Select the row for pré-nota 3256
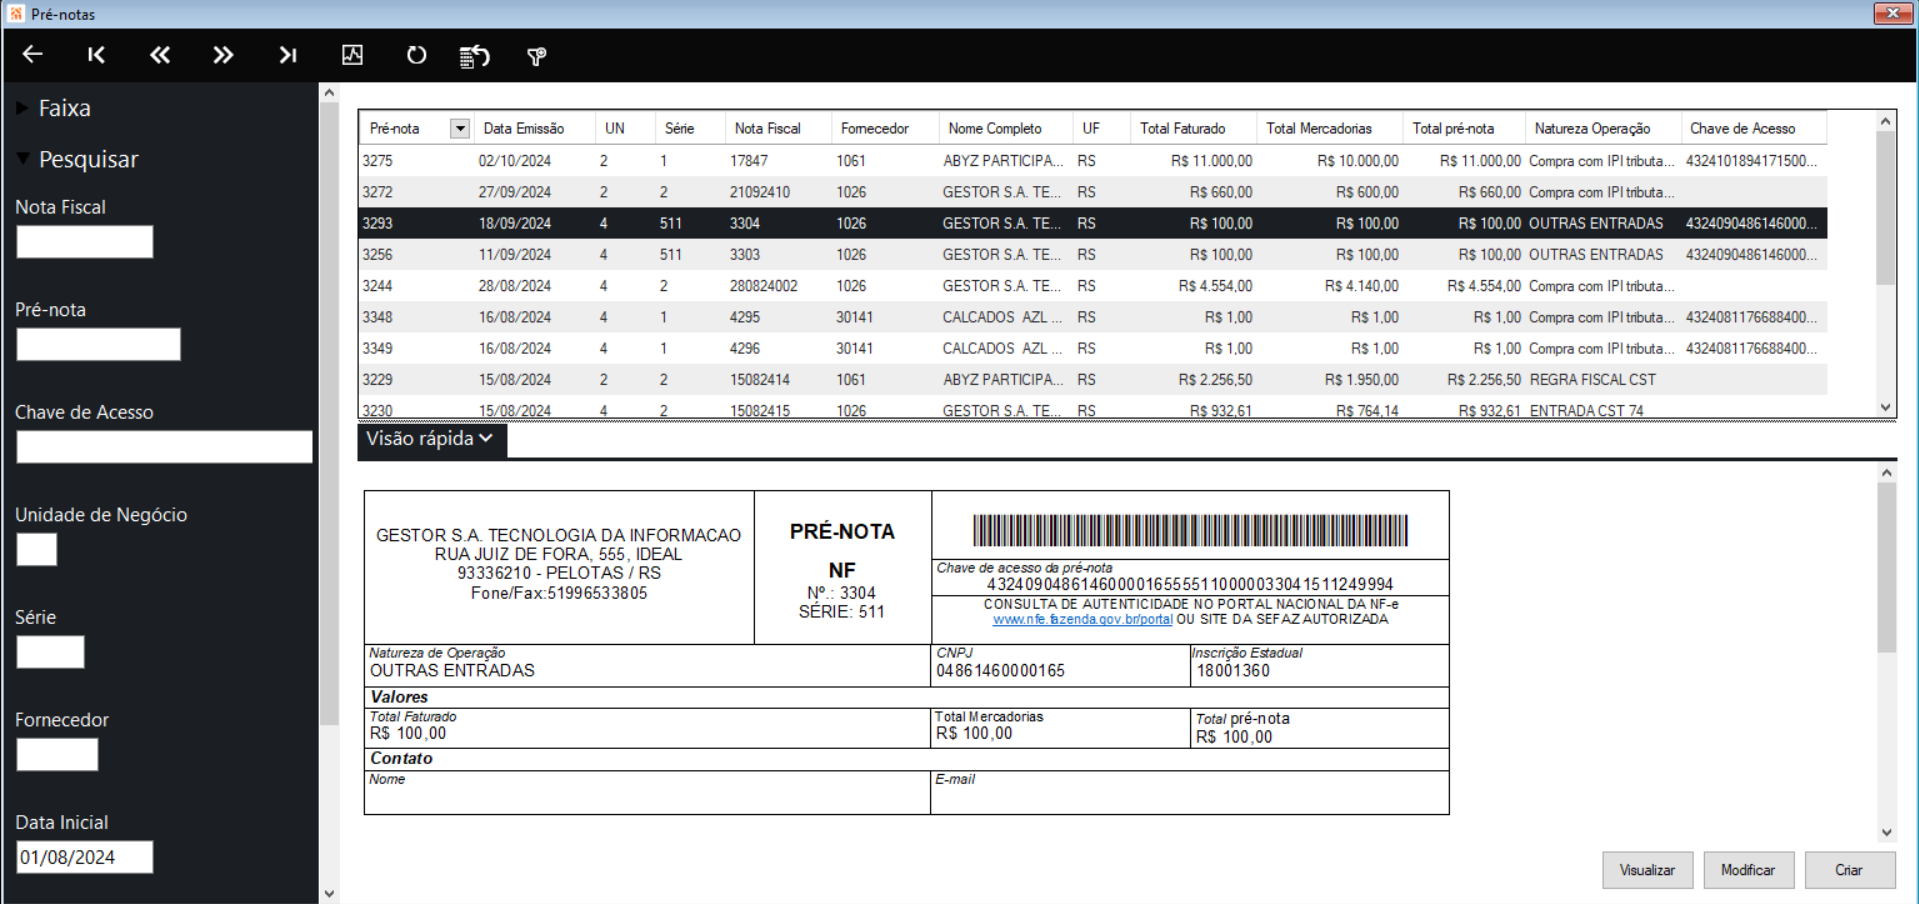 (x=1093, y=255)
